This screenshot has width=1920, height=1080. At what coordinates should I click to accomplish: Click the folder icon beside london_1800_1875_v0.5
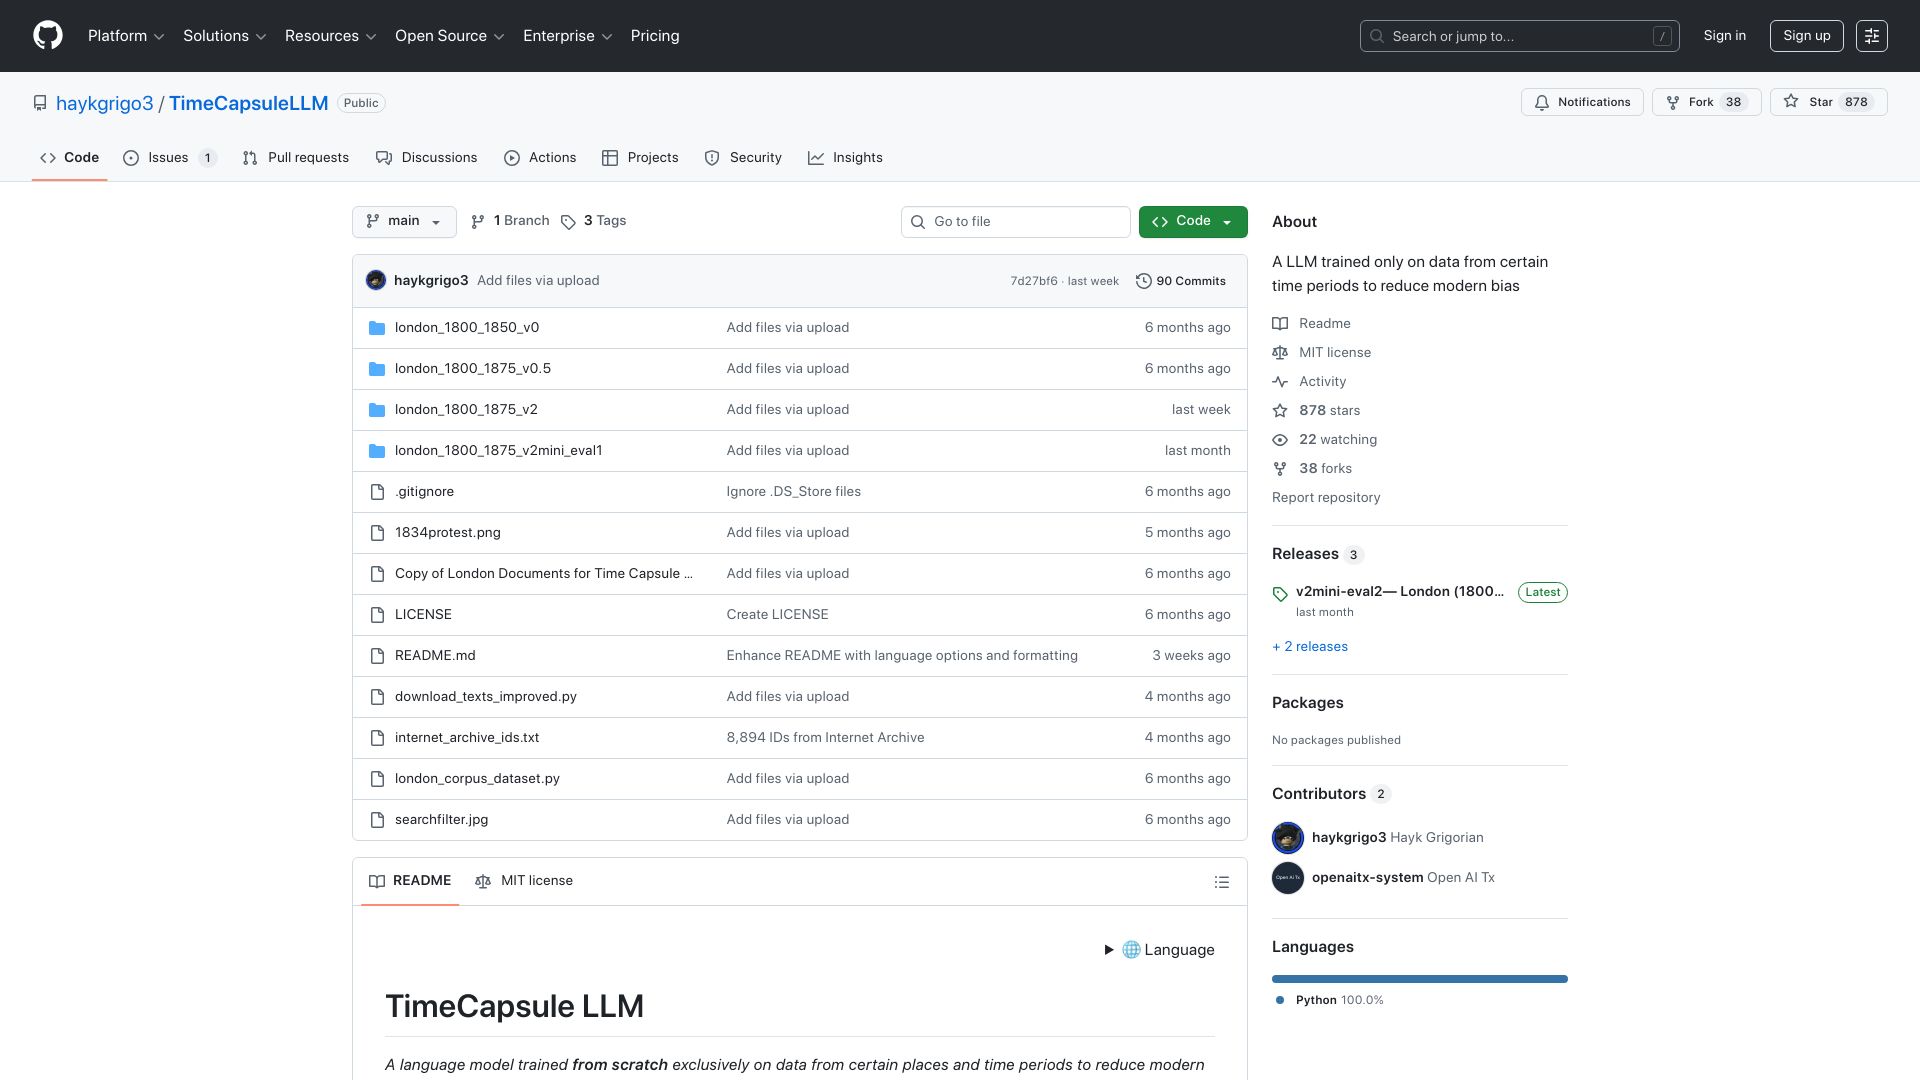click(x=377, y=369)
